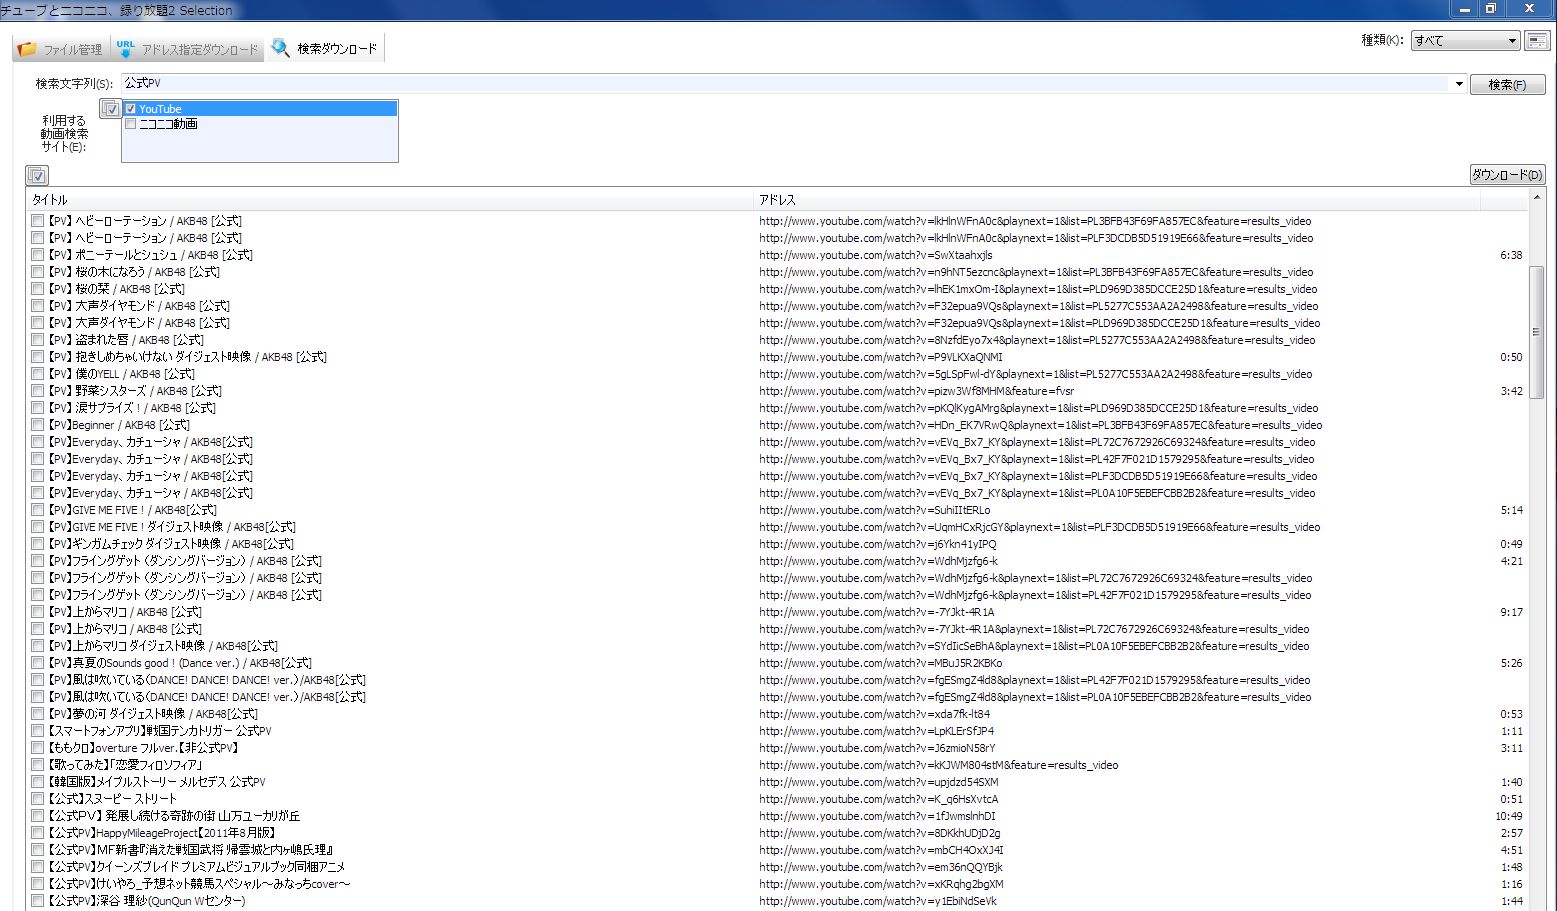Click the check-all icon above the results list

(37, 176)
